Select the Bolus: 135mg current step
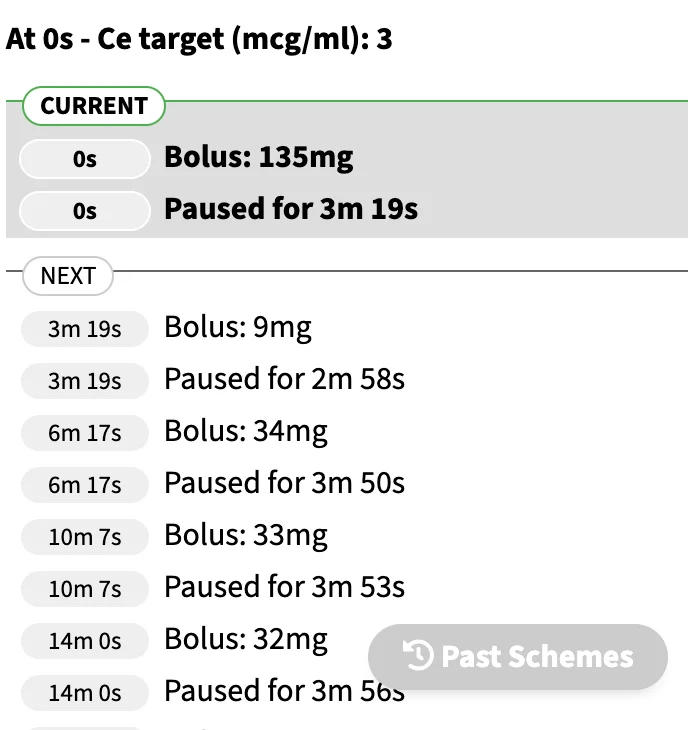The image size is (688, 730). [x=259, y=158]
